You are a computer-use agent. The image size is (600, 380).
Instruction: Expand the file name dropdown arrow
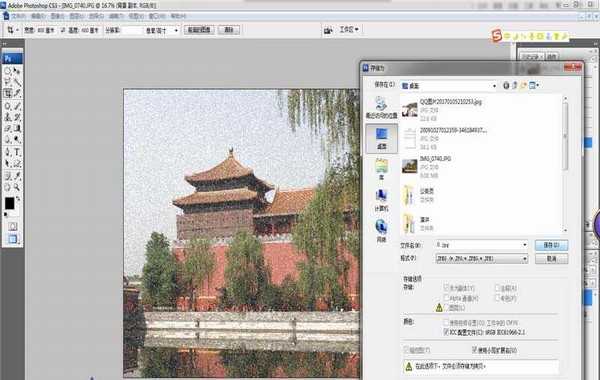click(525, 245)
